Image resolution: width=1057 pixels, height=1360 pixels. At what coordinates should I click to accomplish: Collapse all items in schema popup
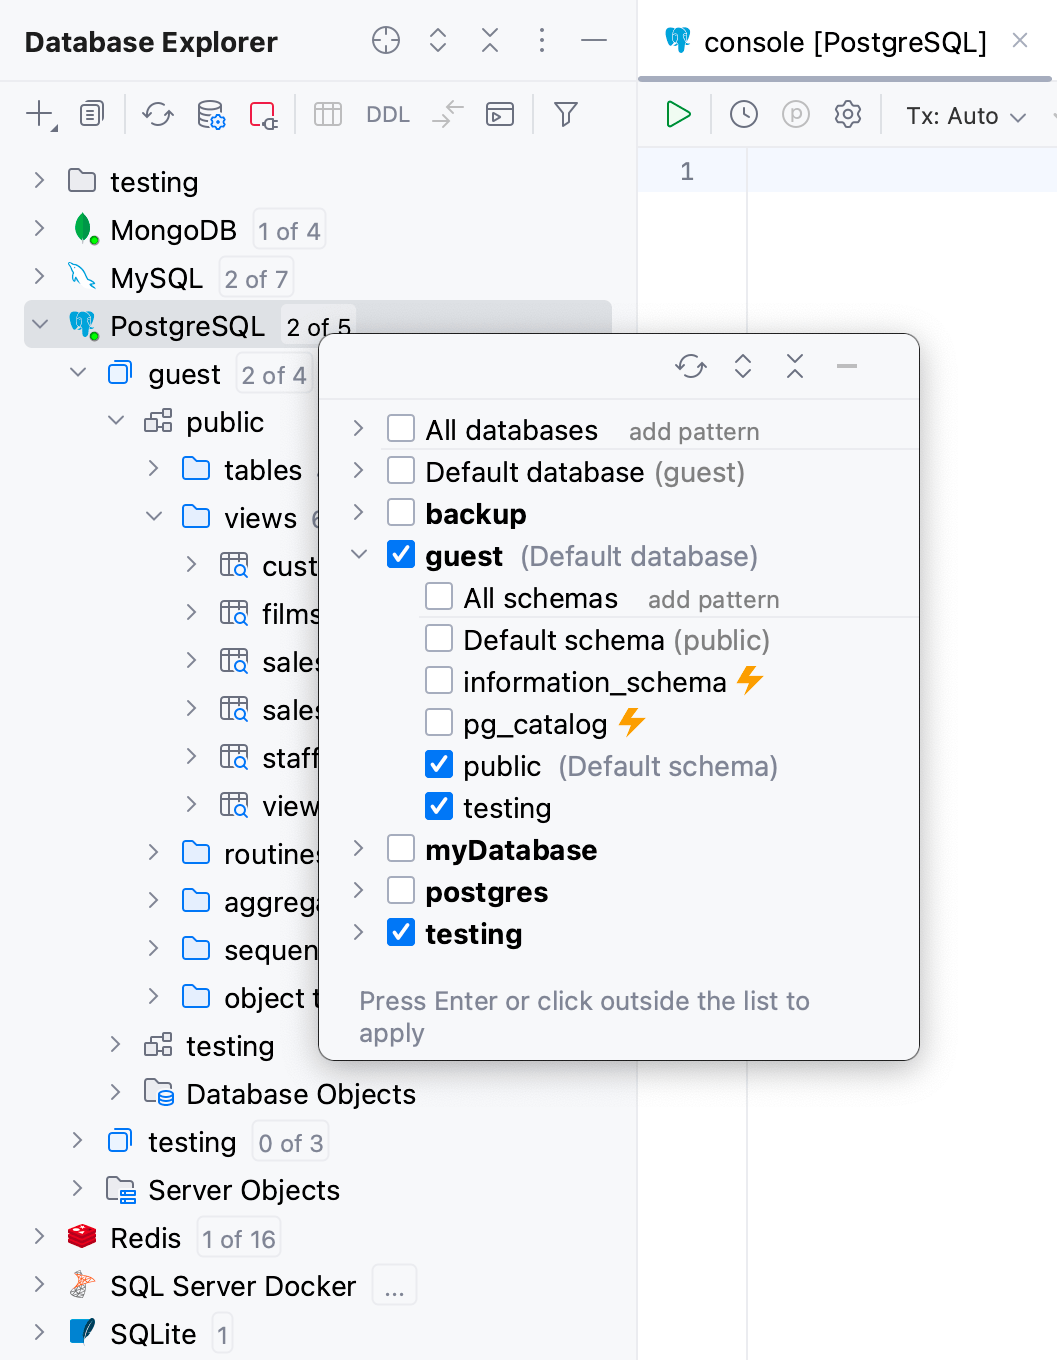pos(795,366)
